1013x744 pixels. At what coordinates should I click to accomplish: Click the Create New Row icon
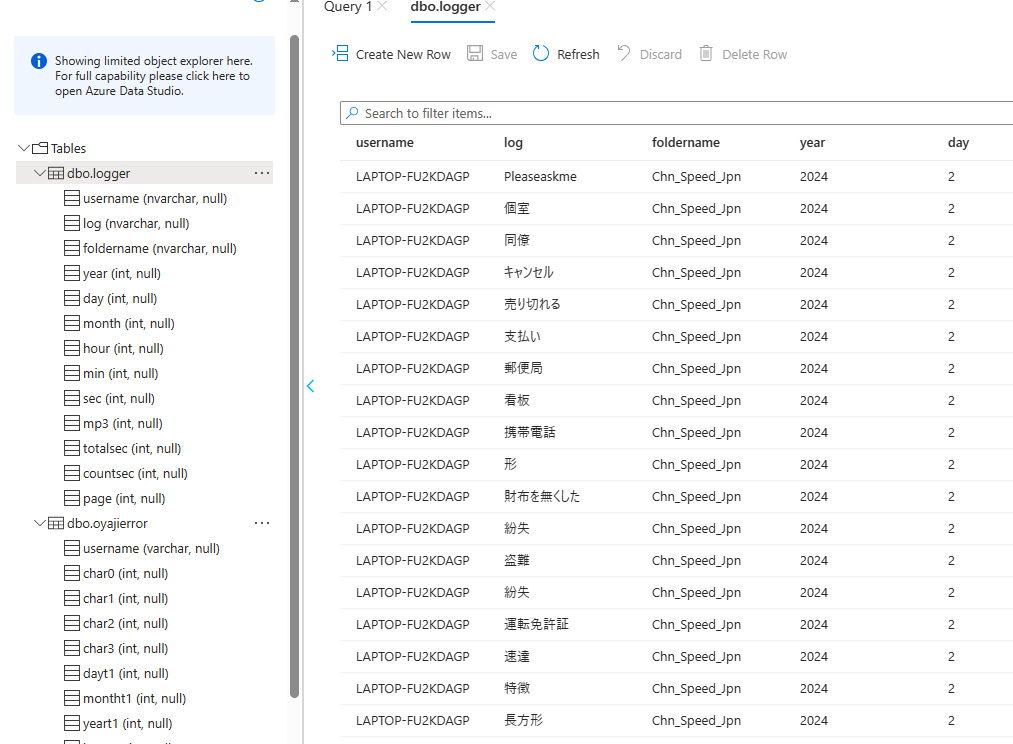tap(340, 54)
